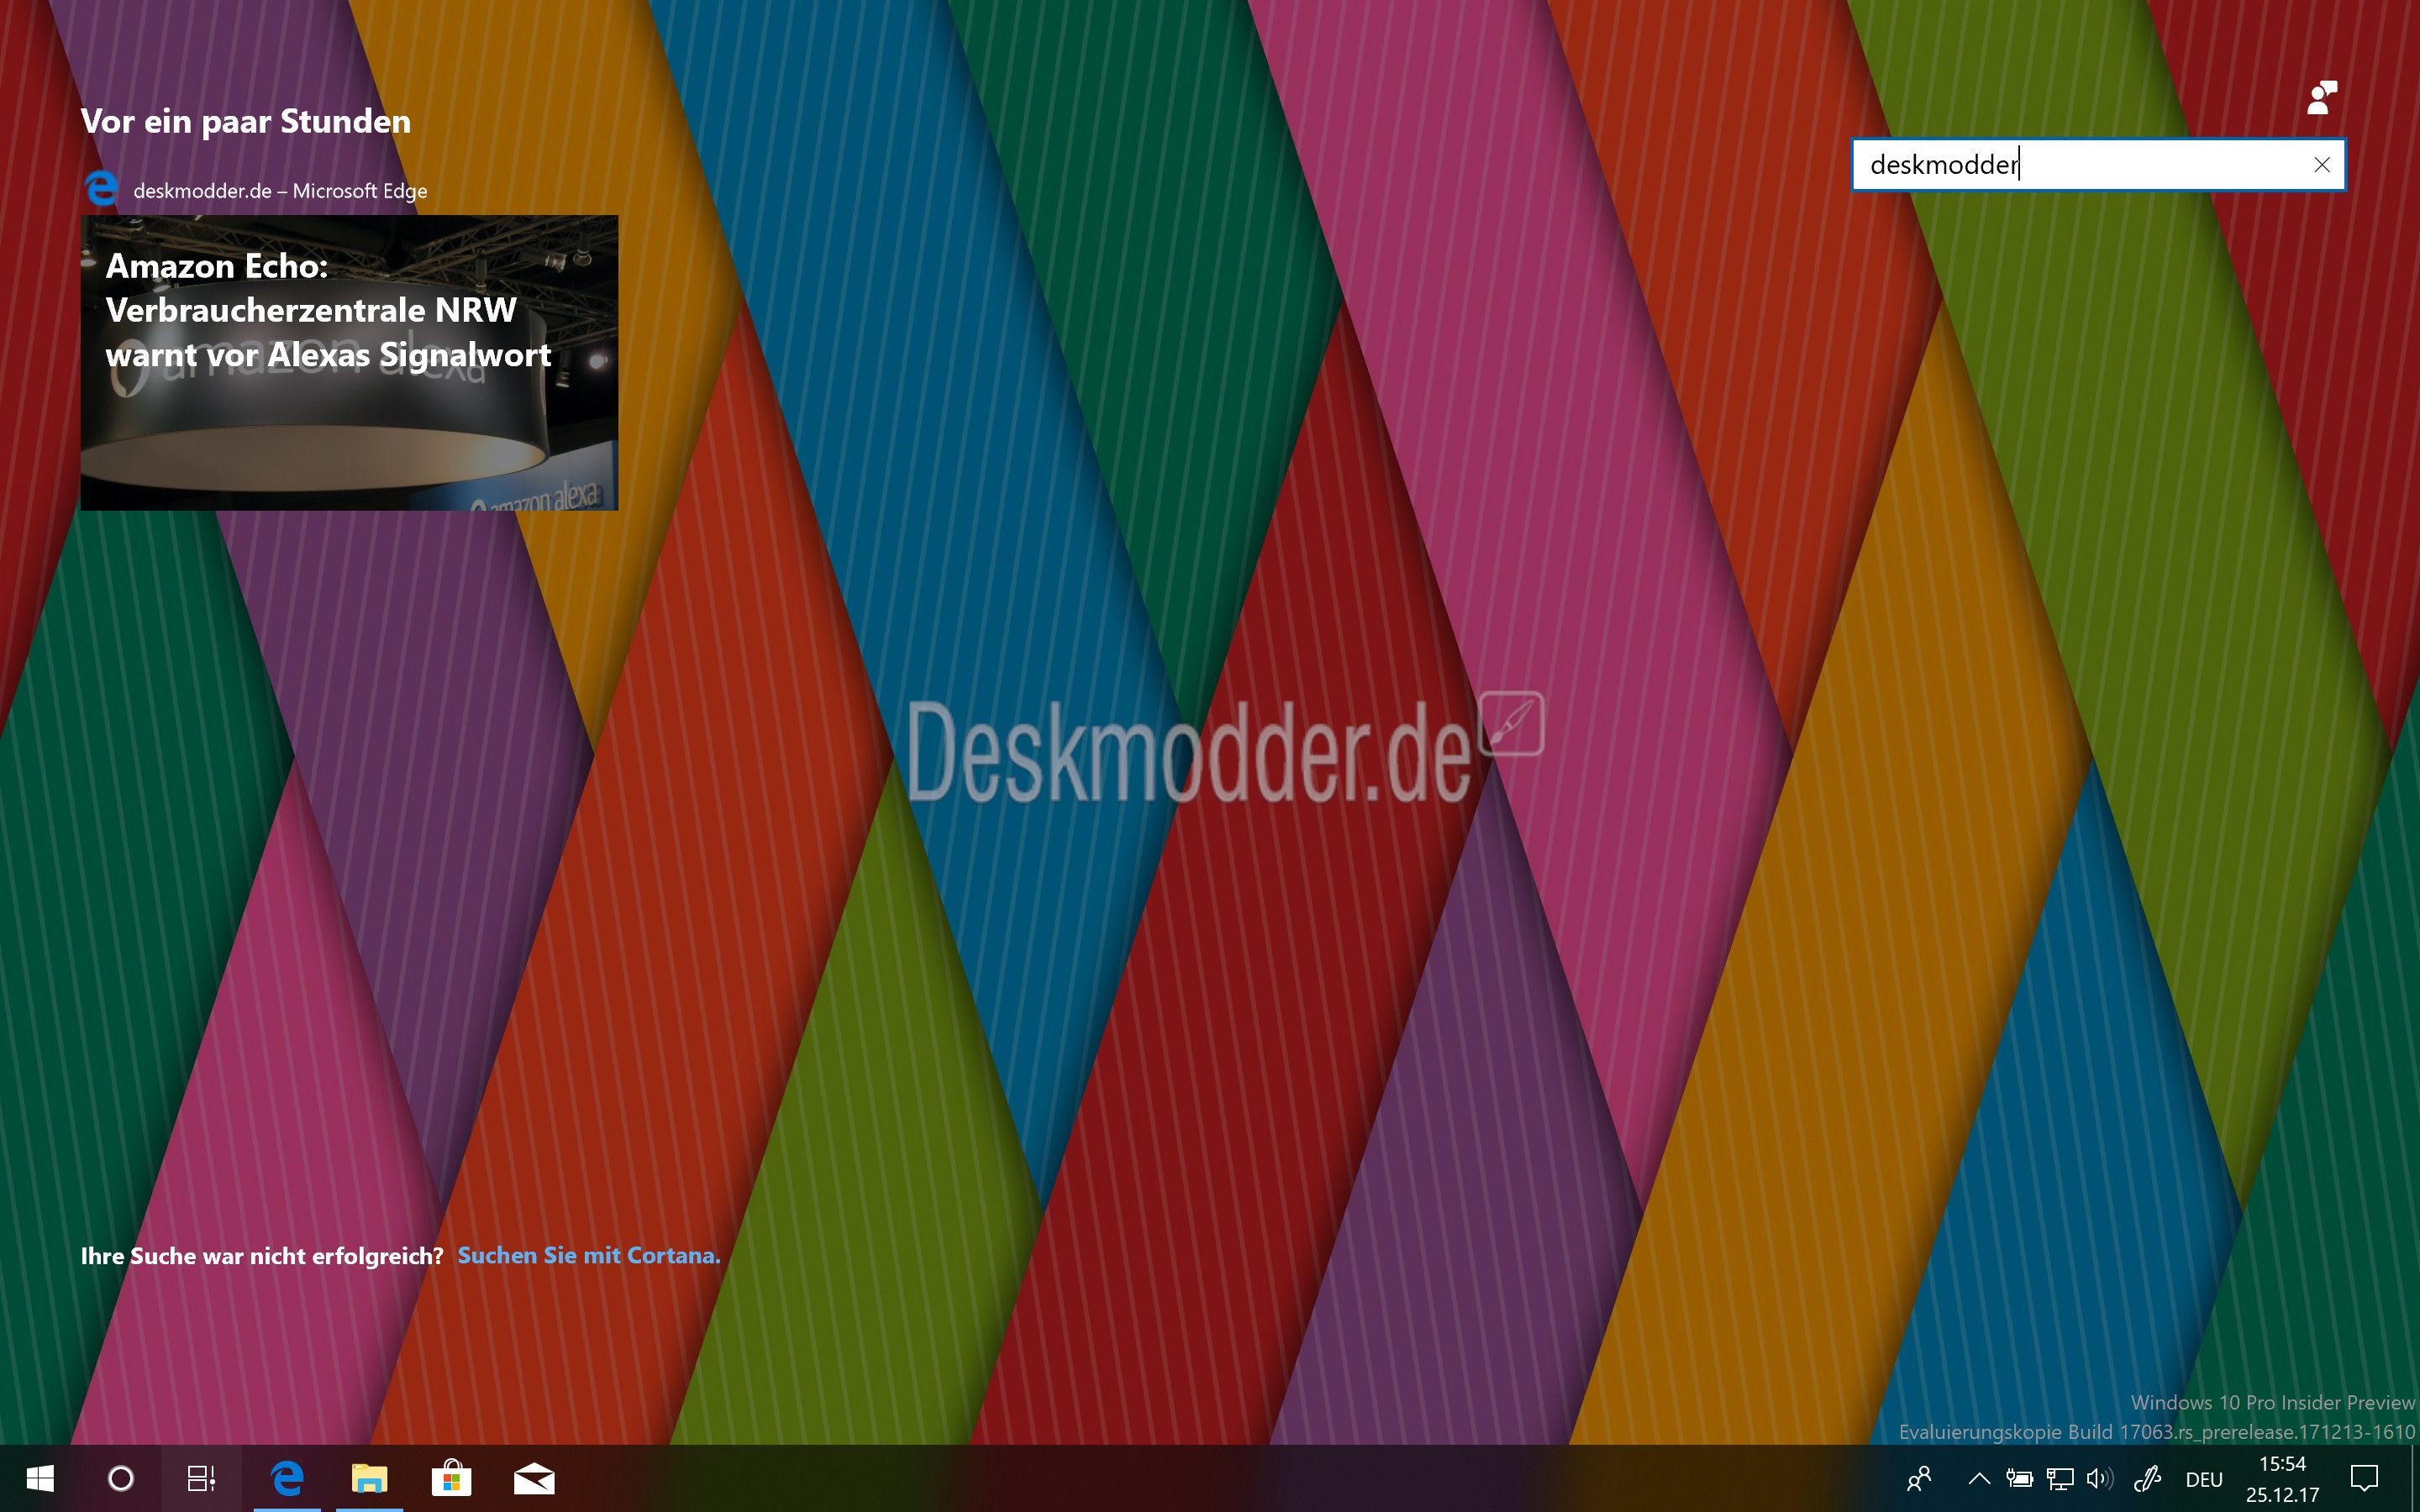This screenshot has width=2420, height=1512.
Task: Open Cortana circle icon on taskbar
Action: (121, 1478)
